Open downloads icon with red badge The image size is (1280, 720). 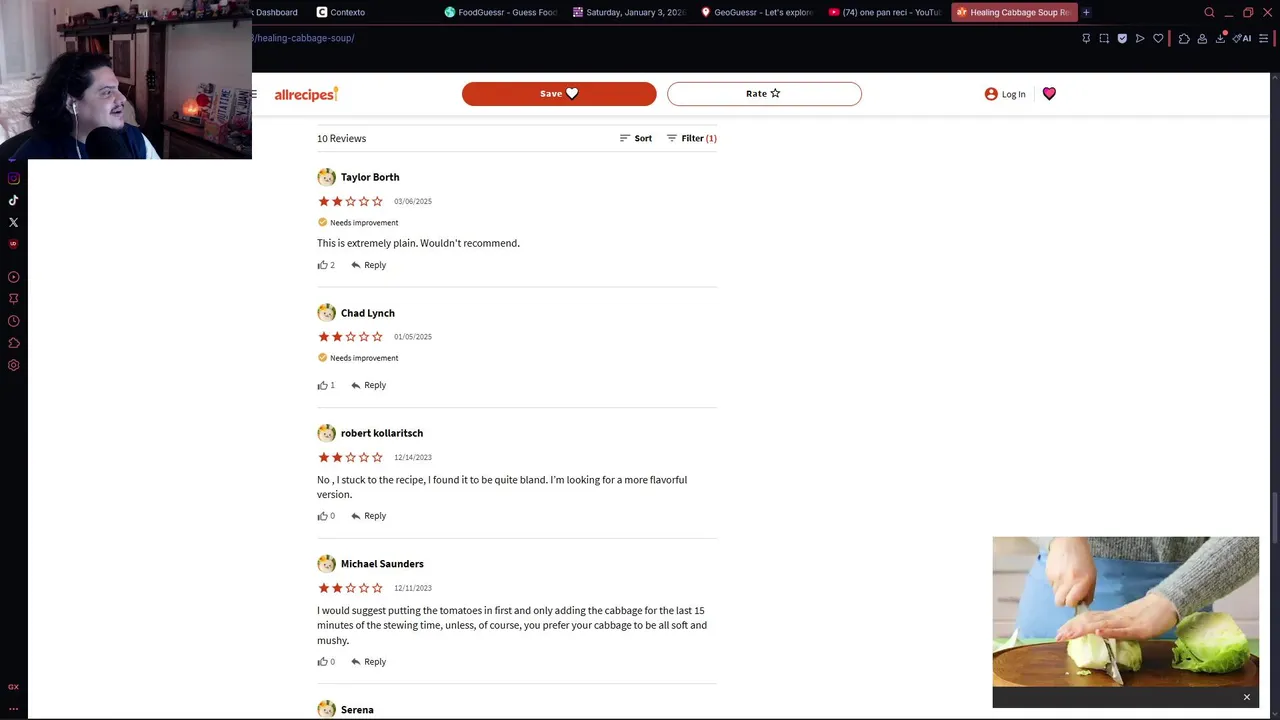point(1221,38)
